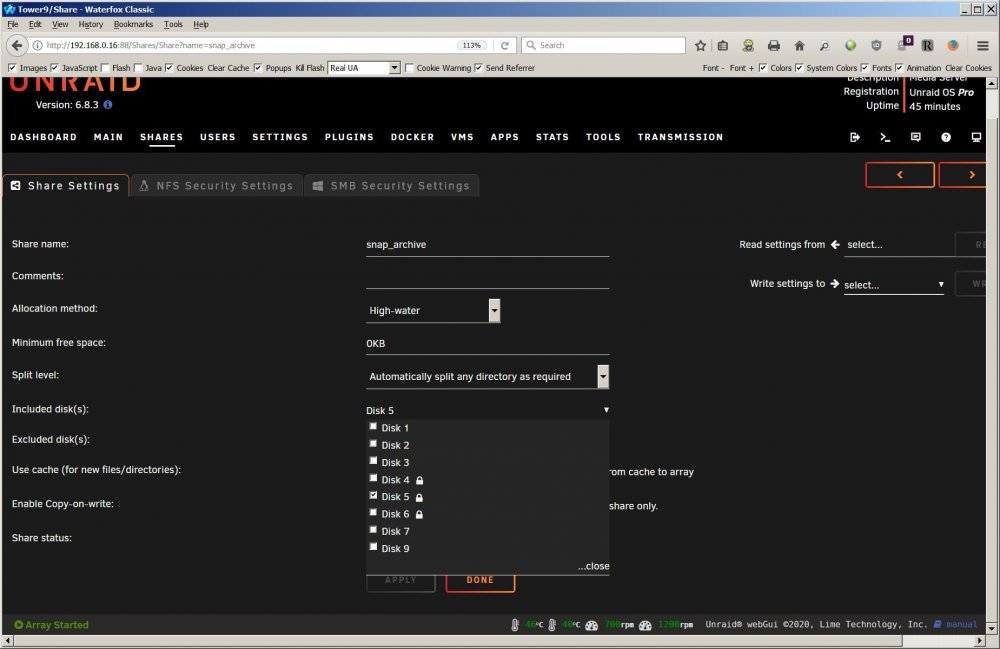Check the Disk 2 checkbox
The image size is (1000, 649).
pyautogui.click(x=373, y=443)
